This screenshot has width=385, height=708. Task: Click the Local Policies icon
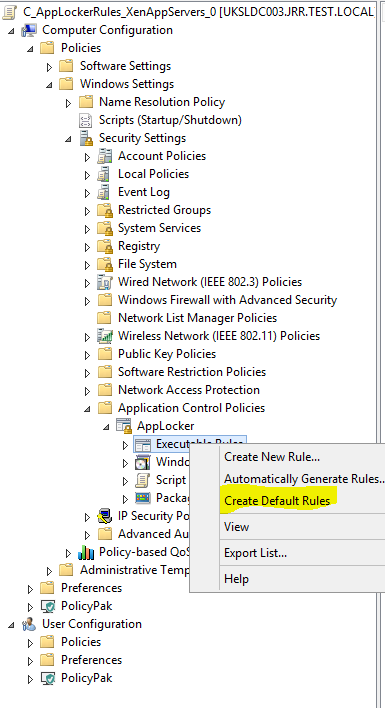[104, 174]
